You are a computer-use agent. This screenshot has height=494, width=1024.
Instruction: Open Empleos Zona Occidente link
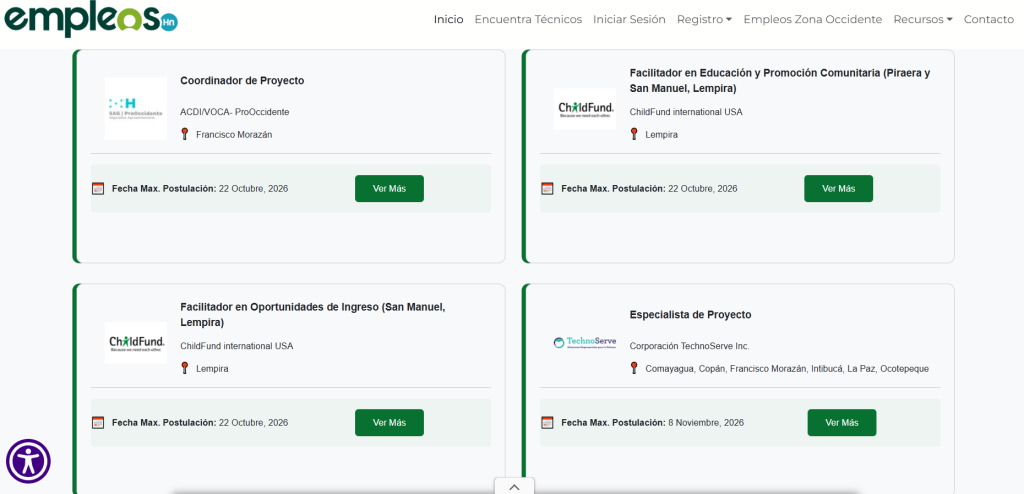[x=812, y=20]
